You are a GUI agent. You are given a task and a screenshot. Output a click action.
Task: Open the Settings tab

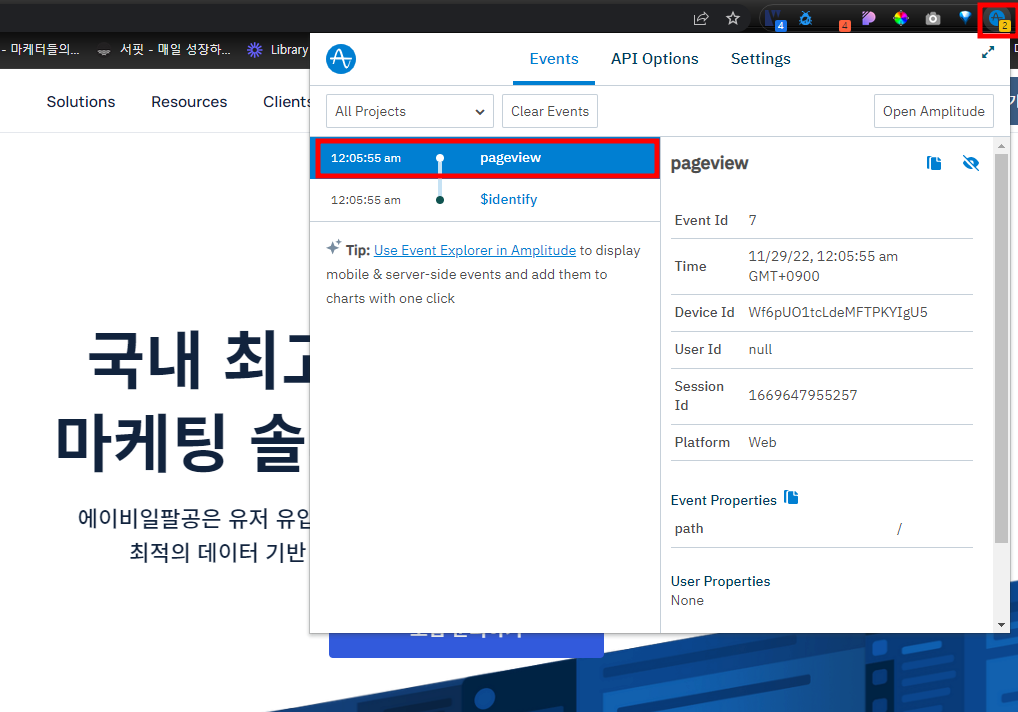(760, 59)
